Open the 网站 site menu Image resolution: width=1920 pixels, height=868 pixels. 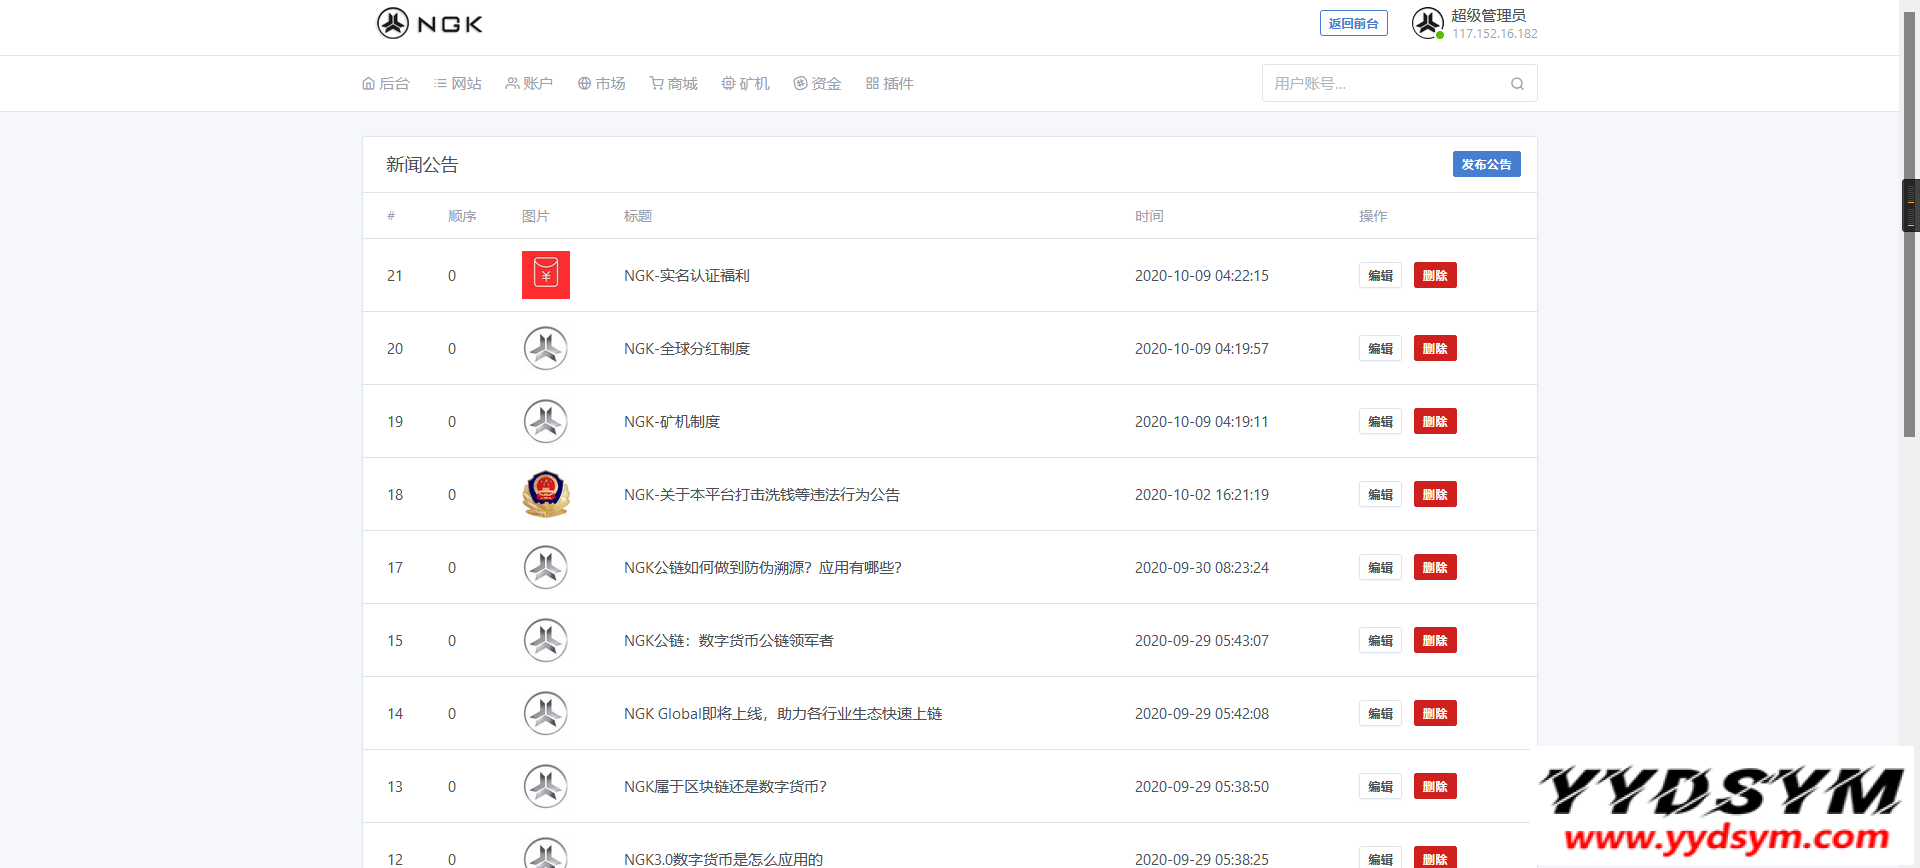point(458,84)
